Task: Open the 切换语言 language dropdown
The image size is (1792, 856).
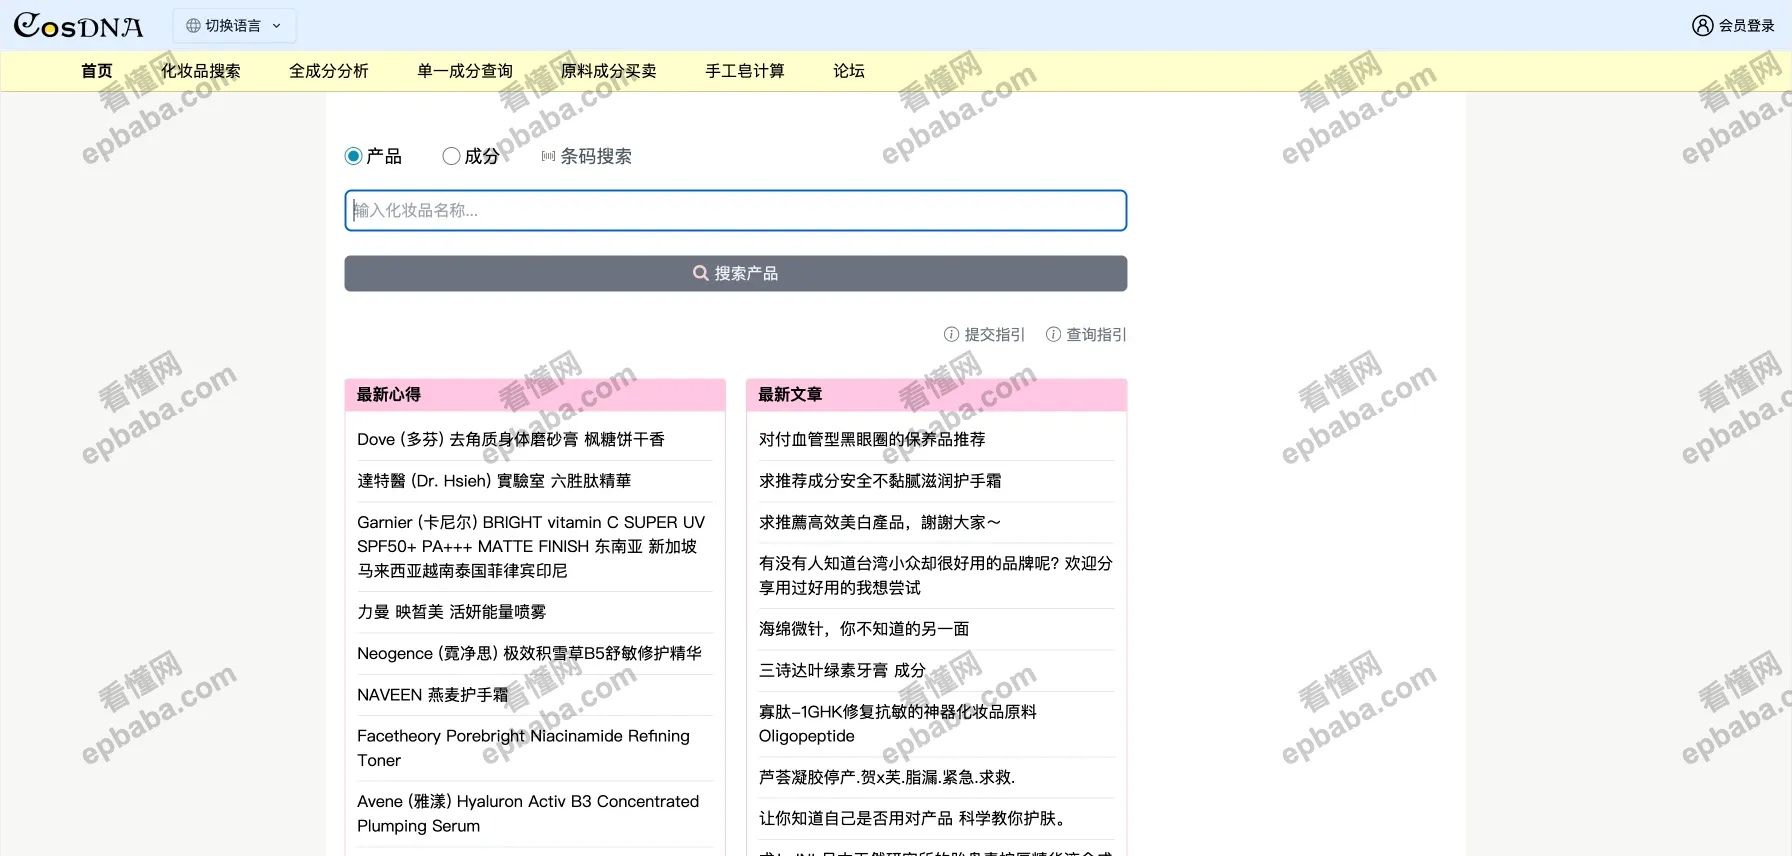Action: tap(234, 26)
